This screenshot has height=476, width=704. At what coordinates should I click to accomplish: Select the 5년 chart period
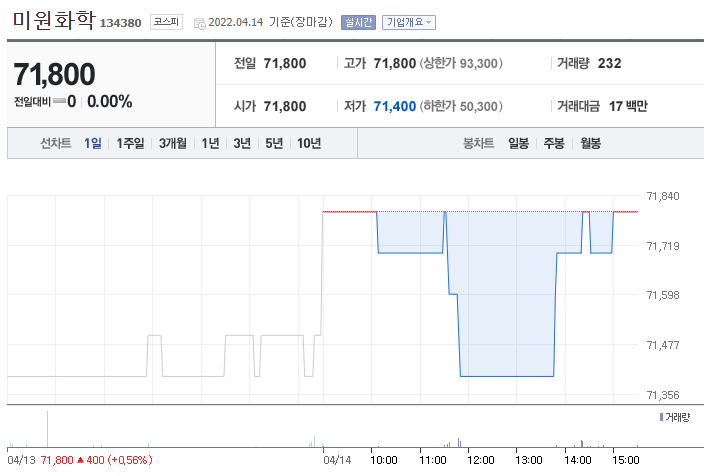coord(274,143)
